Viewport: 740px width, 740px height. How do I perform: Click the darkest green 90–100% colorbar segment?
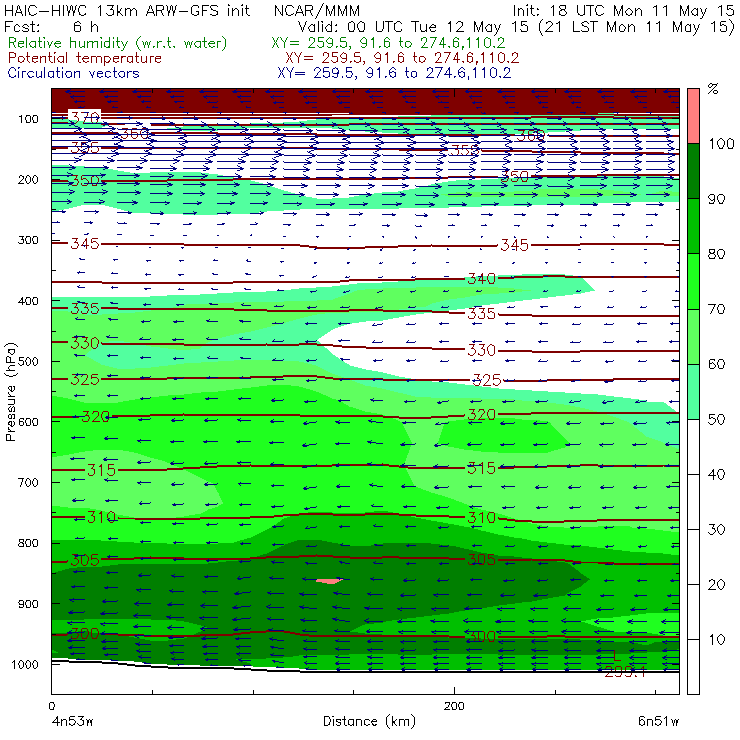(693, 171)
